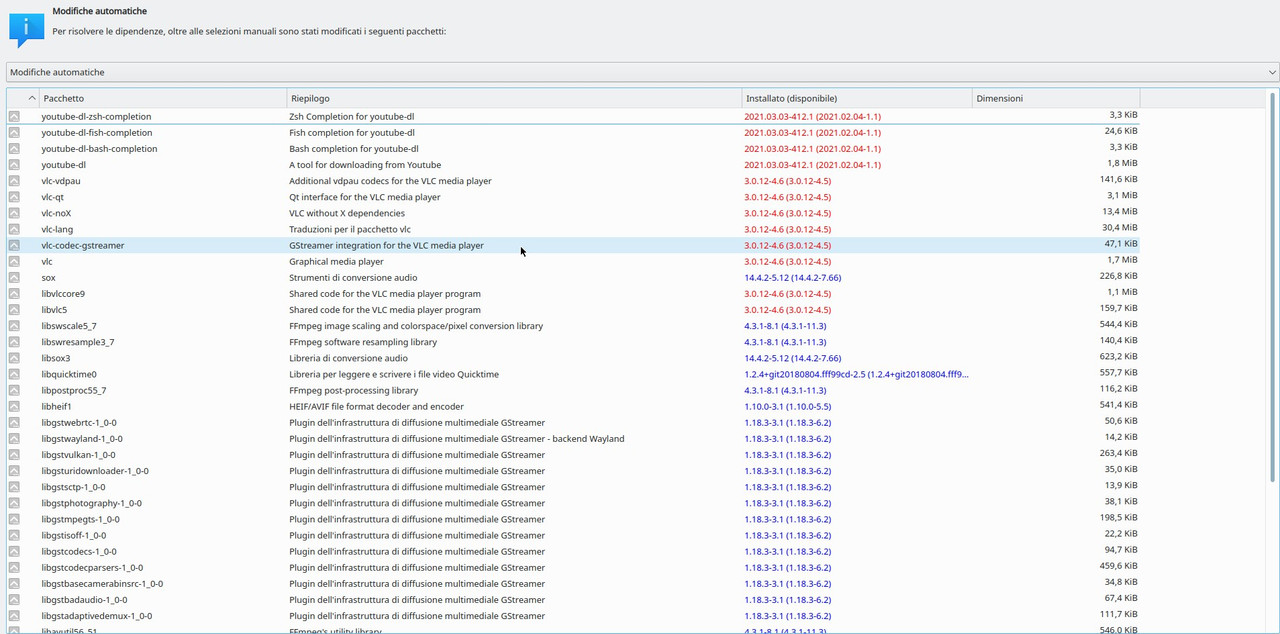Image resolution: width=1280 pixels, height=634 pixels.
Task: Click status icon next to libswscale5_7
Action: pyautogui.click(x=14, y=326)
